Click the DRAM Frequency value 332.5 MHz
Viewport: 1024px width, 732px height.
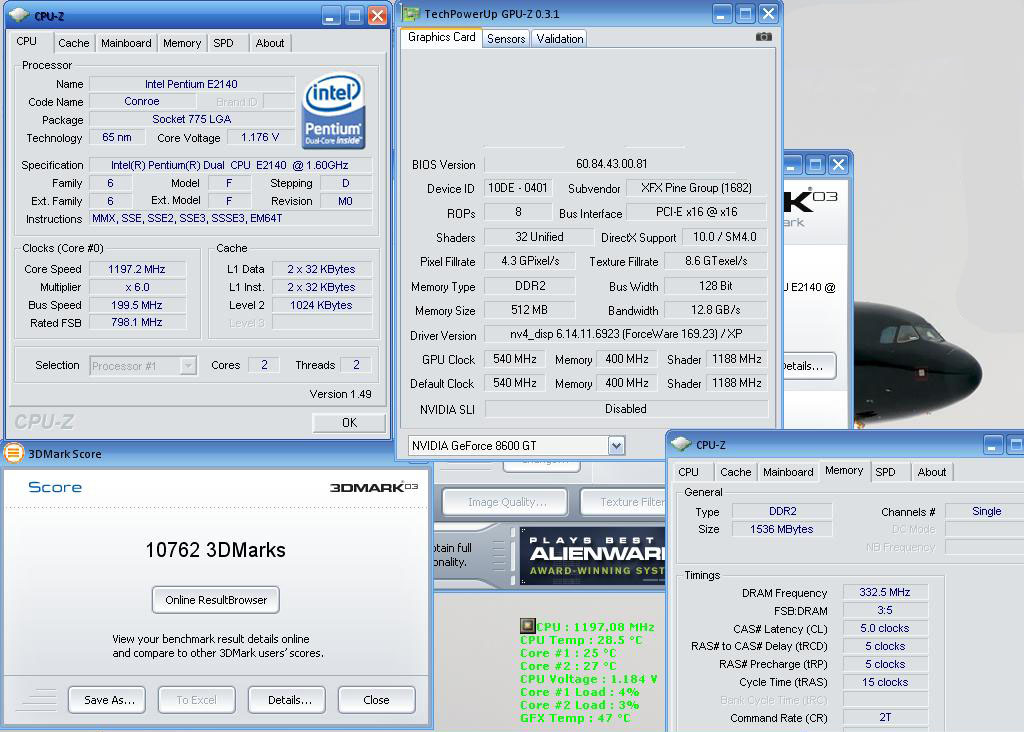(x=885, y=592)
